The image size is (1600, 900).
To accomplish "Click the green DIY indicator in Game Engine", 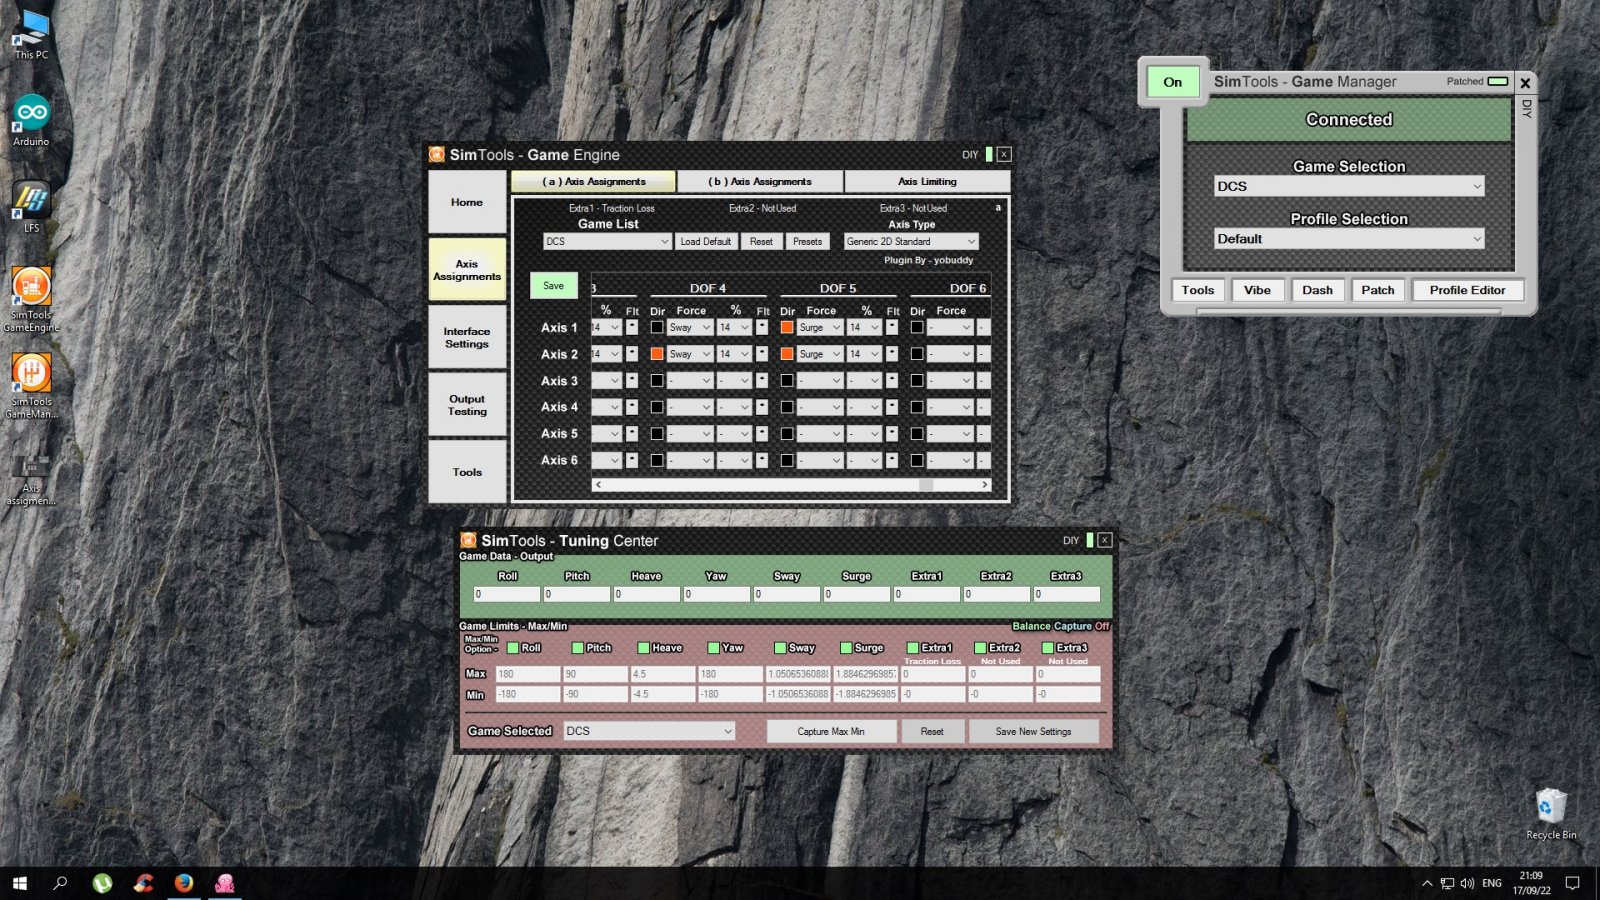I will tap(989, 154).
